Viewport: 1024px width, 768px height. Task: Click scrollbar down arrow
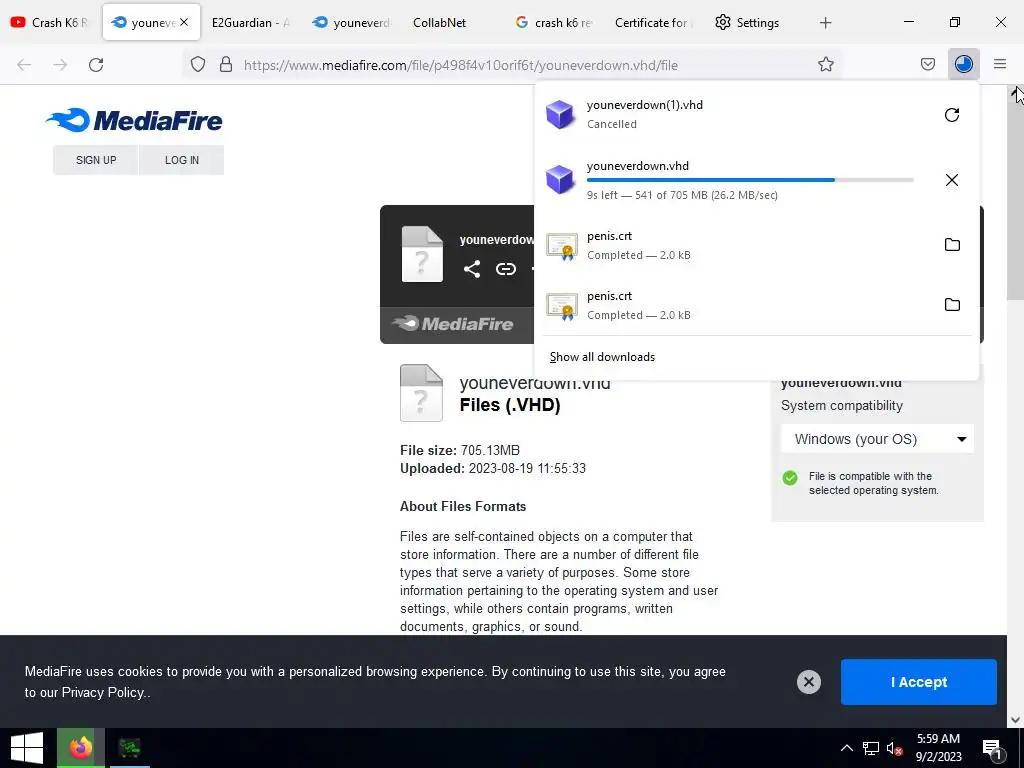pyautogui.click(x=1015, y=720)
